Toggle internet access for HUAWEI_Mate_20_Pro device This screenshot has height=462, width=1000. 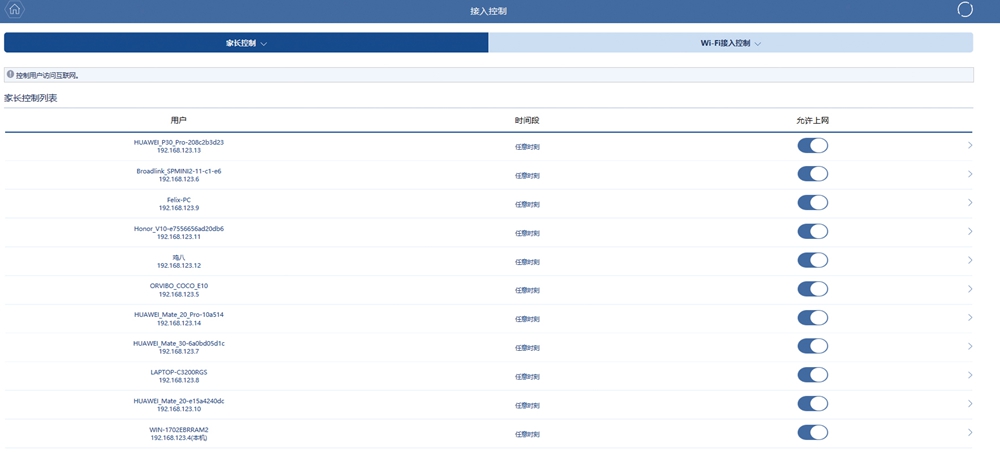(x=812, y=318)
